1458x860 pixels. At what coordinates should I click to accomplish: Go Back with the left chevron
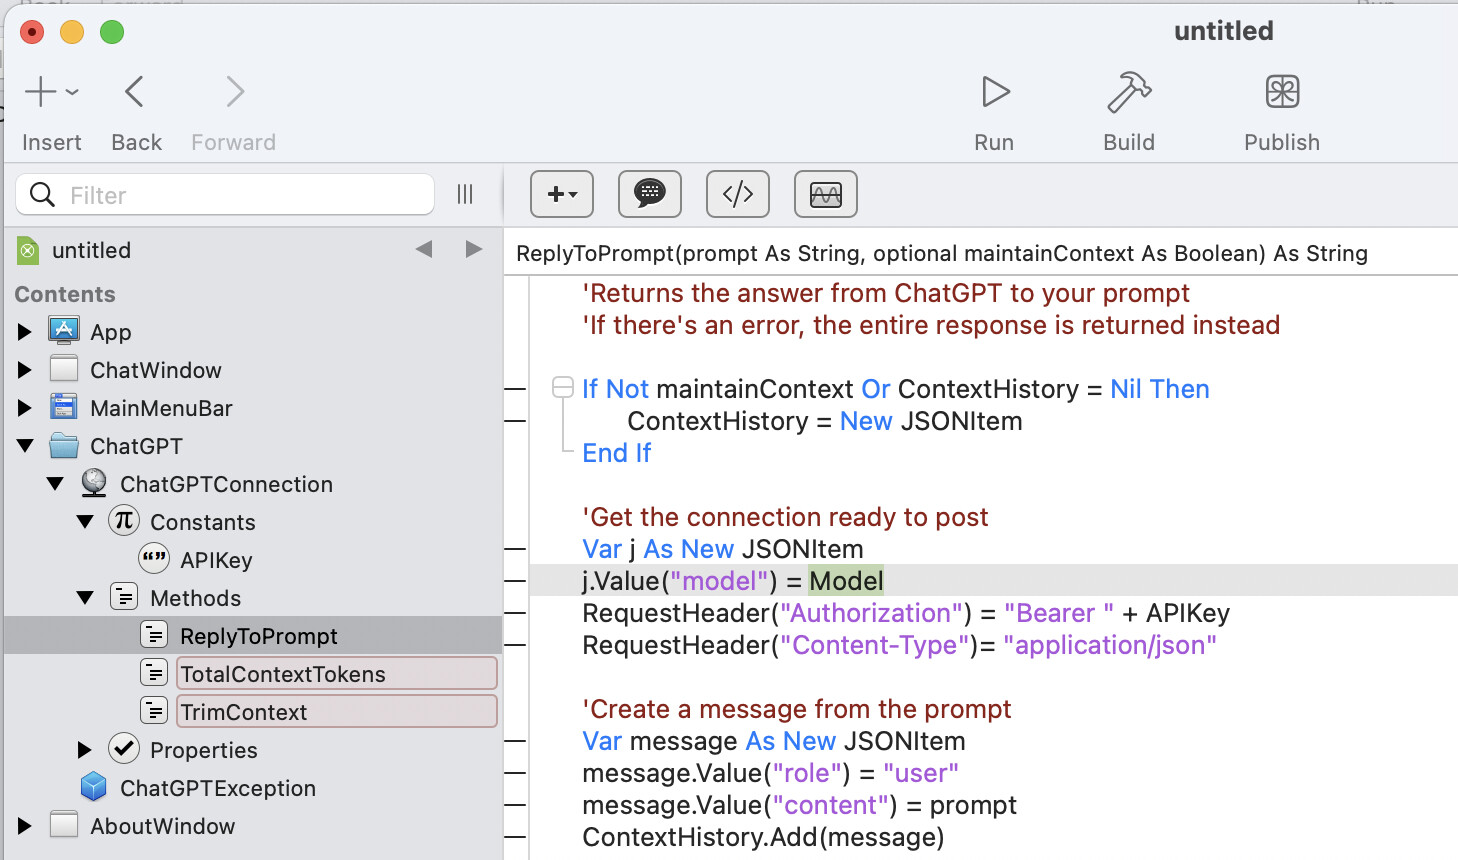tap(135, 92)
